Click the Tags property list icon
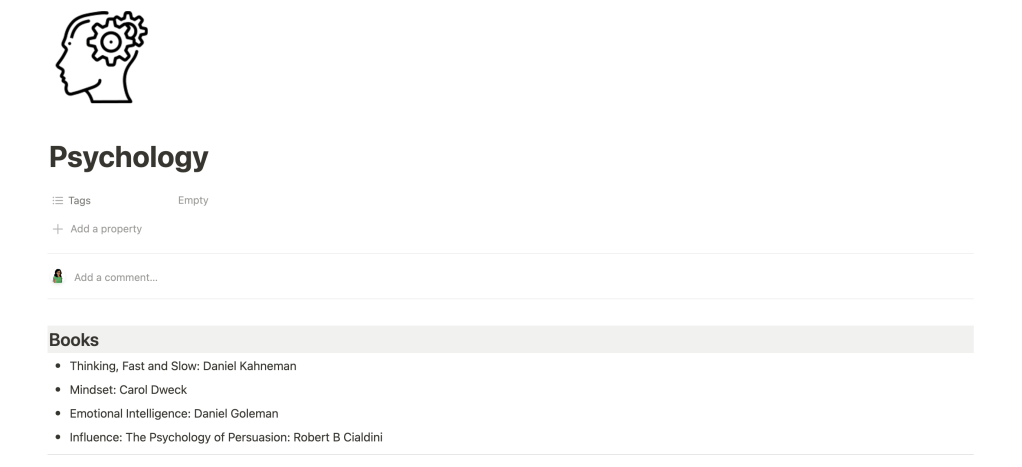 point(57,201)
